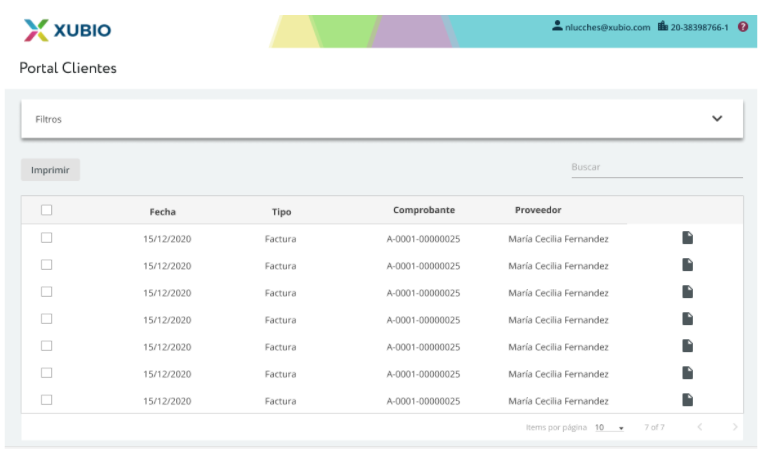This screenshot has height=449, width=758.
Task: Check the box in the seventh invoice row
Action: (46, 400)
